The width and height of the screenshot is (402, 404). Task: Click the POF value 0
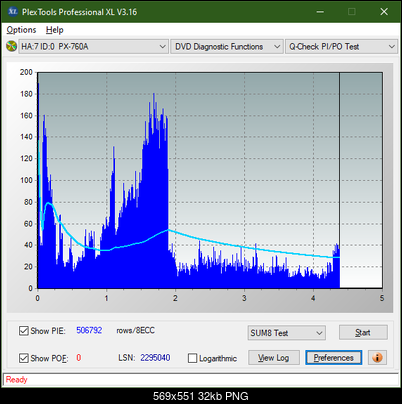click(79, 358)
